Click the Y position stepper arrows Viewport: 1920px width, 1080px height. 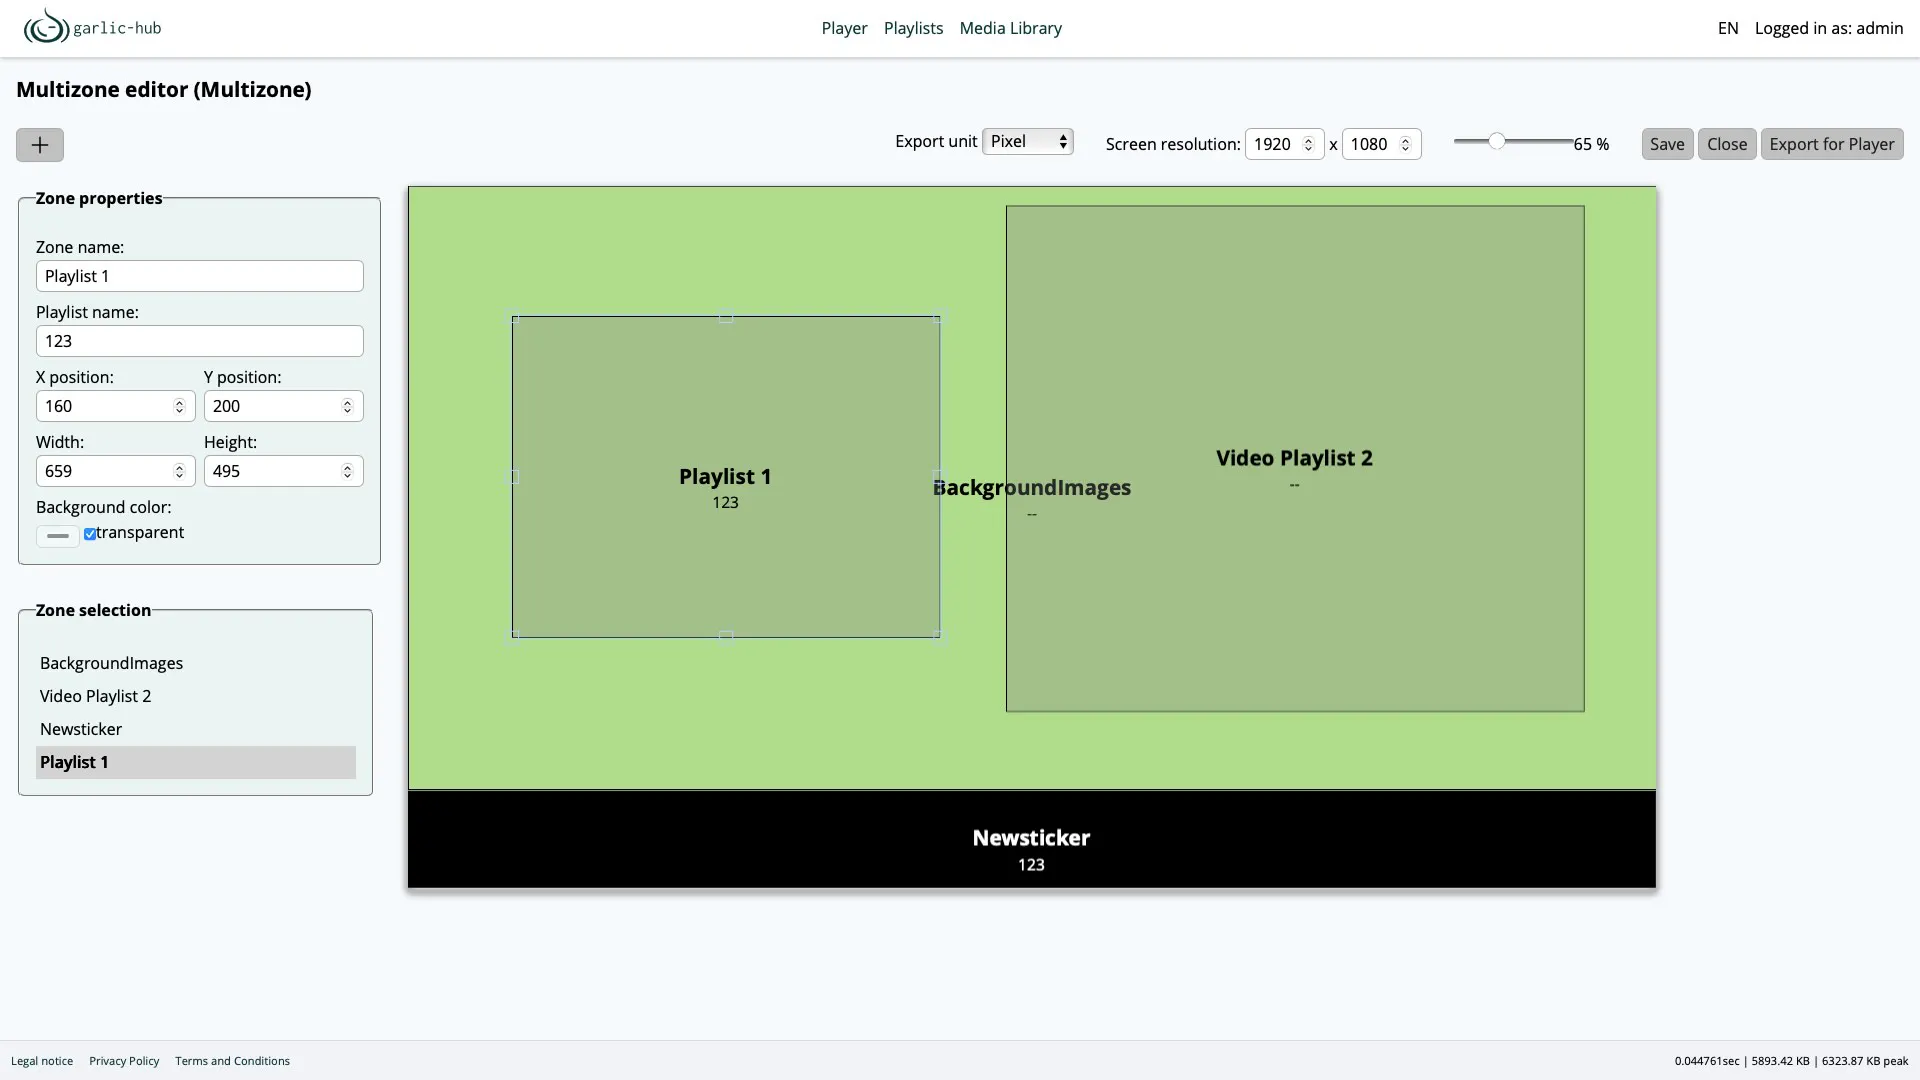coord(347,406)
